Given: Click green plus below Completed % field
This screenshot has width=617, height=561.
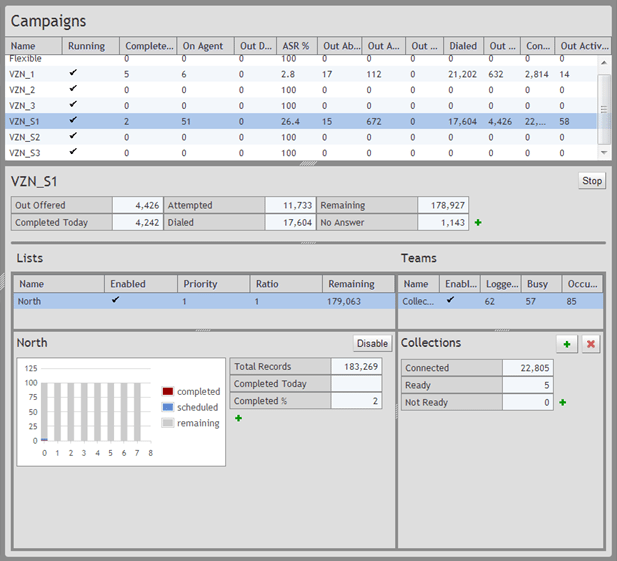Looking at the screenshot, I should [238, 418].
